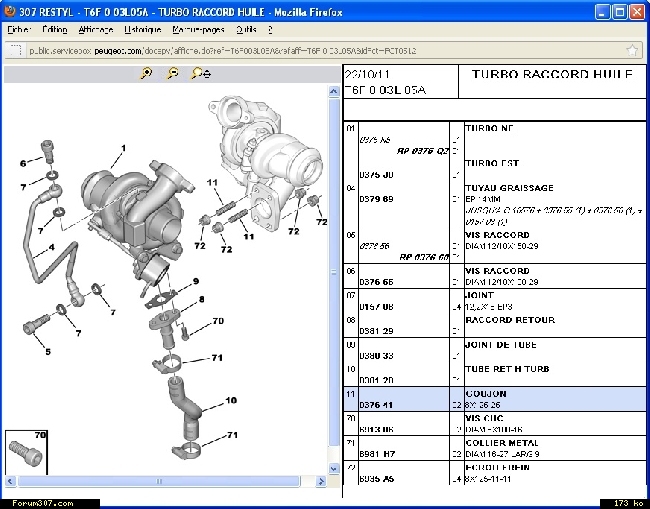Click the zoom out magnifier icon
Image resolution: width=650 pixels, height=509 pixels.
[173, 73]
